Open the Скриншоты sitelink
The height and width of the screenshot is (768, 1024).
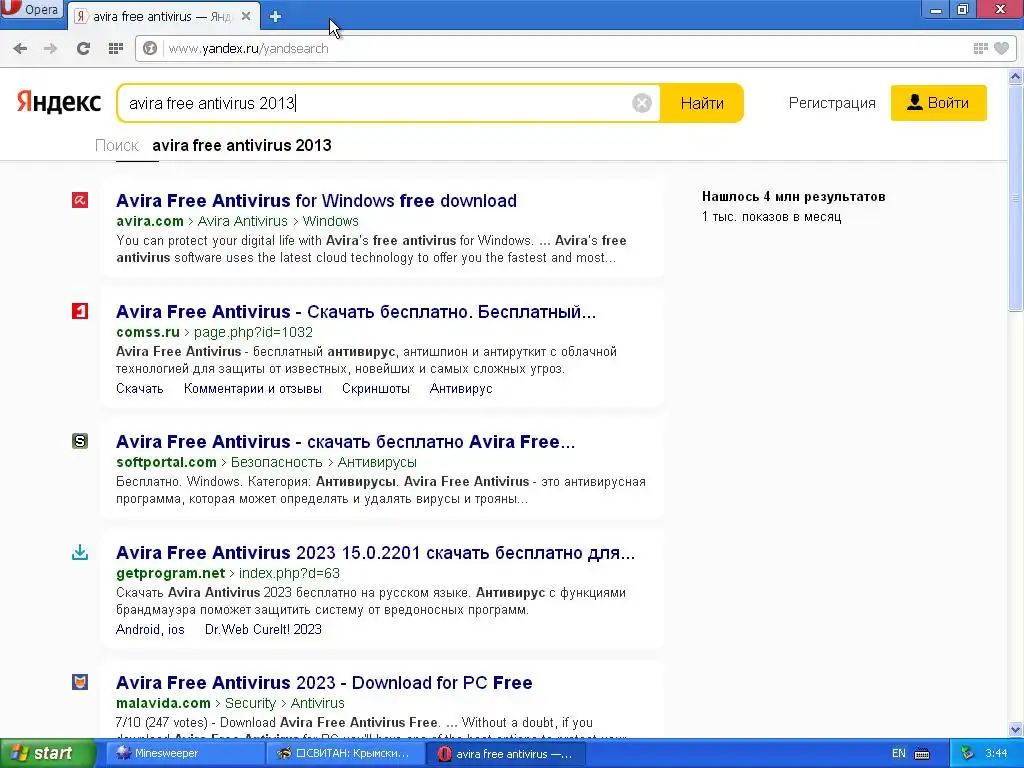376,389
